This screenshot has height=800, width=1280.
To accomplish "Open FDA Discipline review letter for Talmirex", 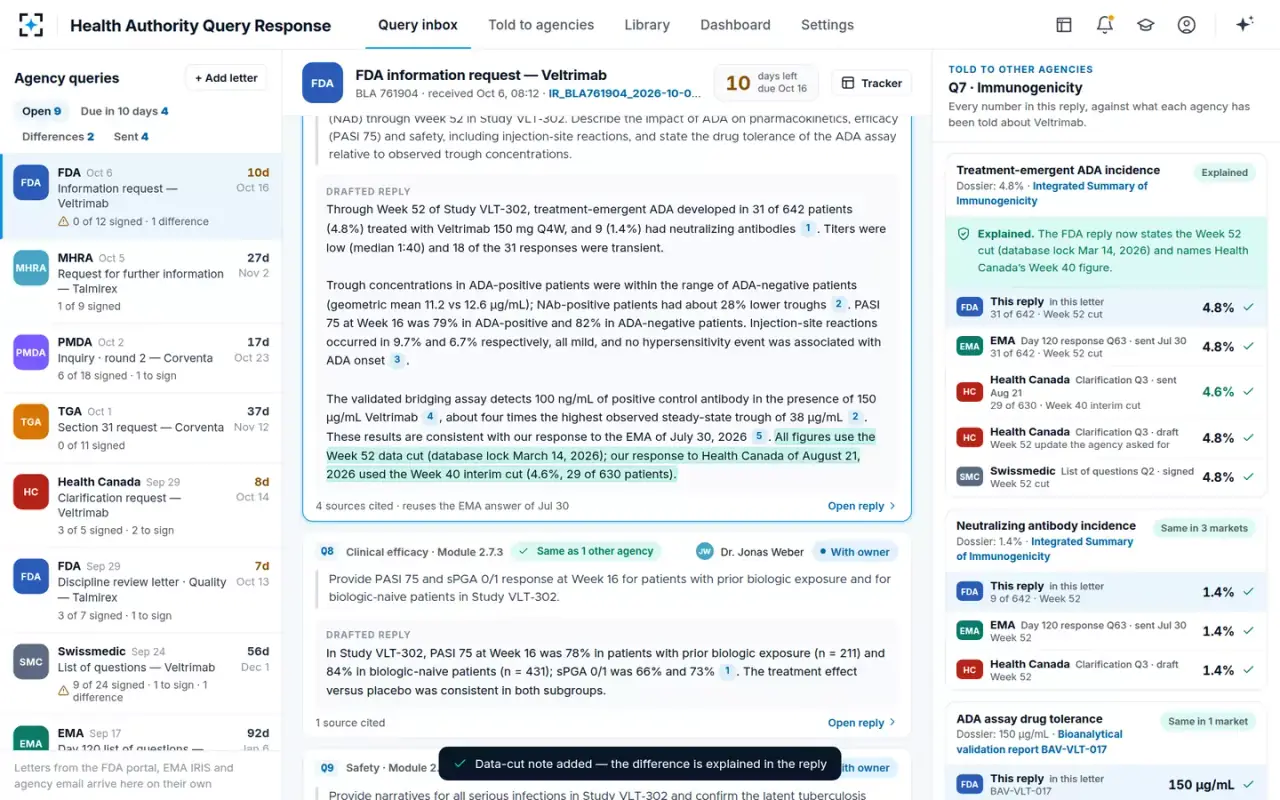I will coord(141,590).
